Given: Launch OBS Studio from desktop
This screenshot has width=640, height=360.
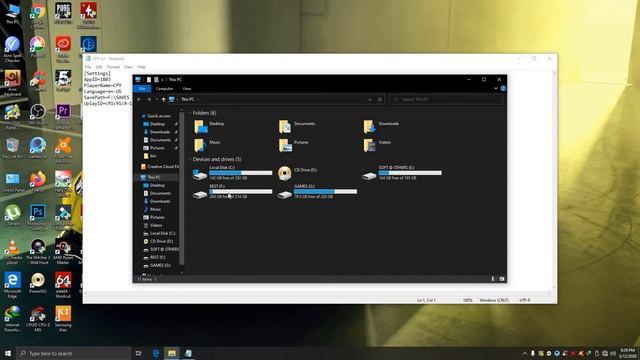Looking at the screenshot, I should pos(38,114).
